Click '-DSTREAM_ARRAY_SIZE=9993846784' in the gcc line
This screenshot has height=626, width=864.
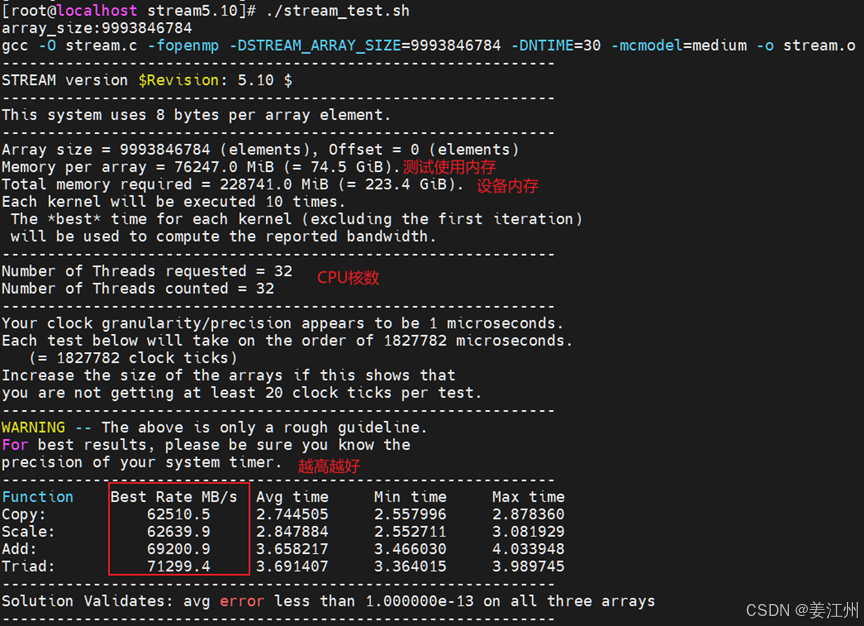tap(365, 46)
